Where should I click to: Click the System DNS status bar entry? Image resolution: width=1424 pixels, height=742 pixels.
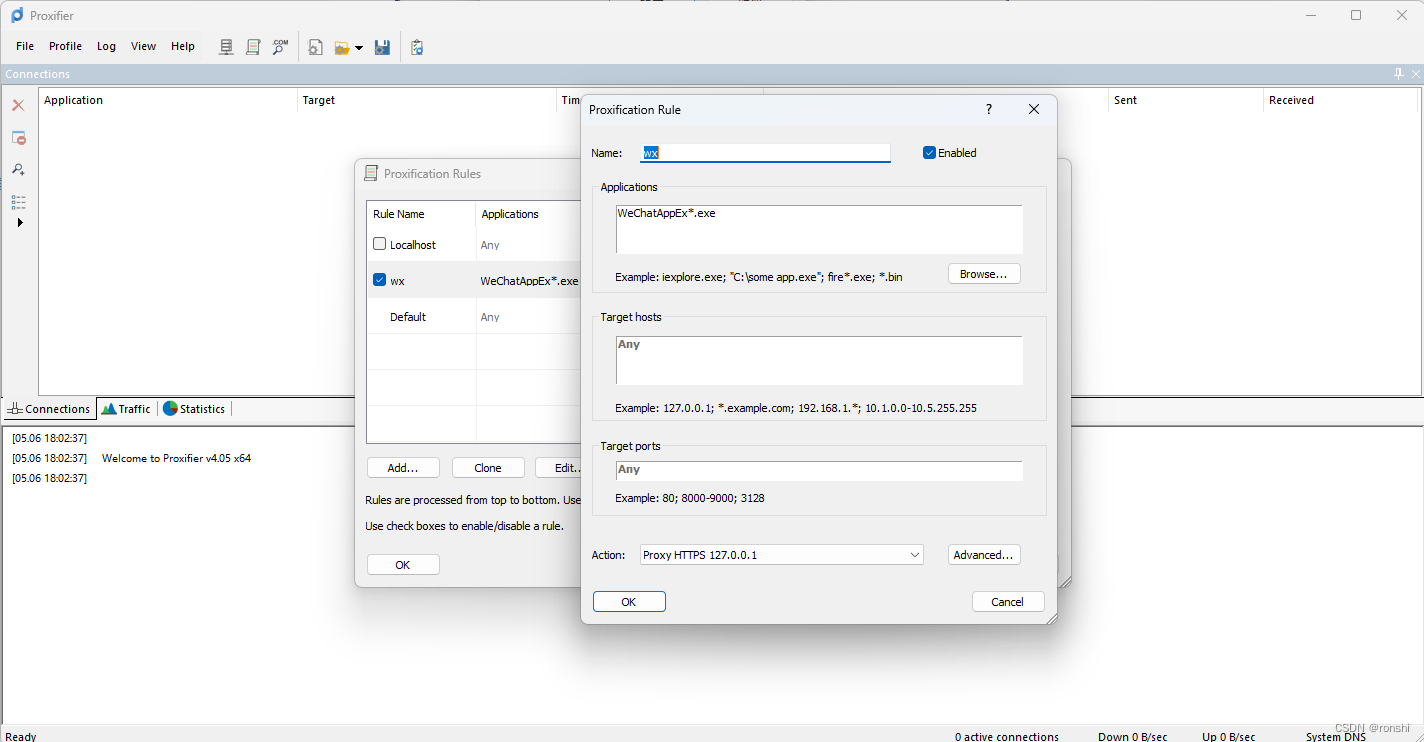click(1335, 737)
